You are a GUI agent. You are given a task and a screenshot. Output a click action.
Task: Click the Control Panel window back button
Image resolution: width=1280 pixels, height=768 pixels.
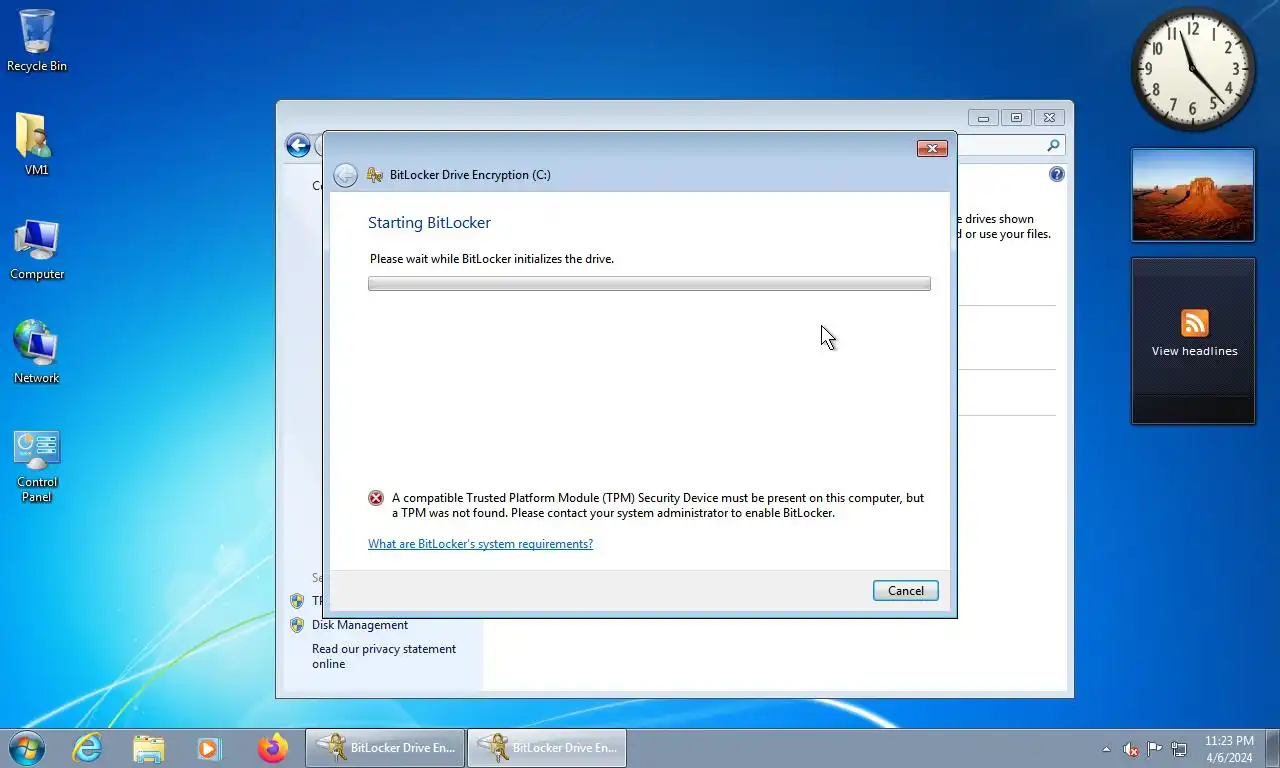point(298,145)
